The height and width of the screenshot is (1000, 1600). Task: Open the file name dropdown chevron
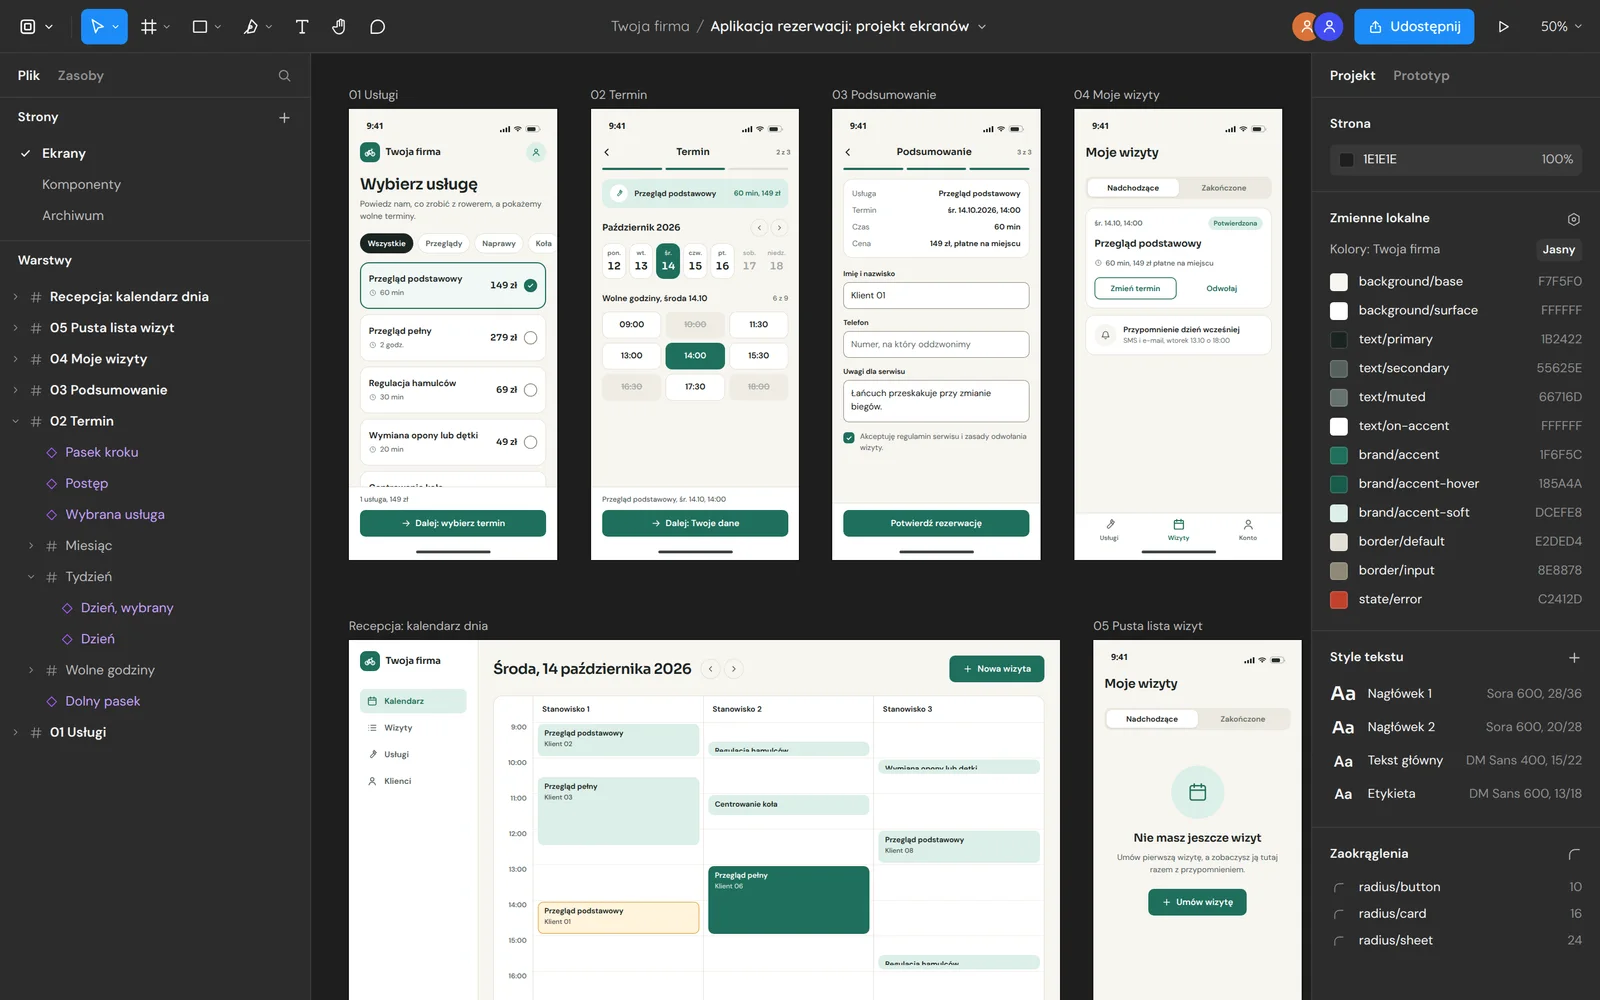coord(982,27)
